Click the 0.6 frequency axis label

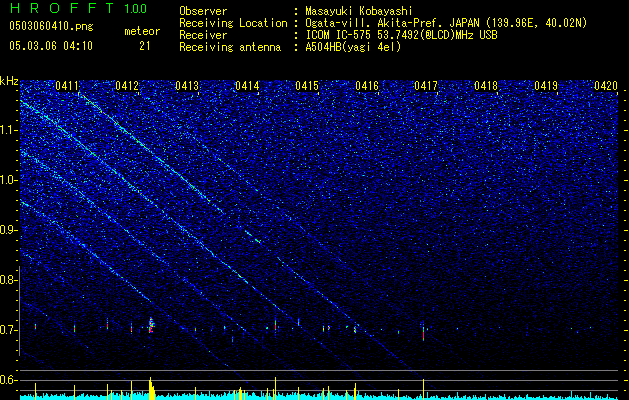(x=9, y=380)
